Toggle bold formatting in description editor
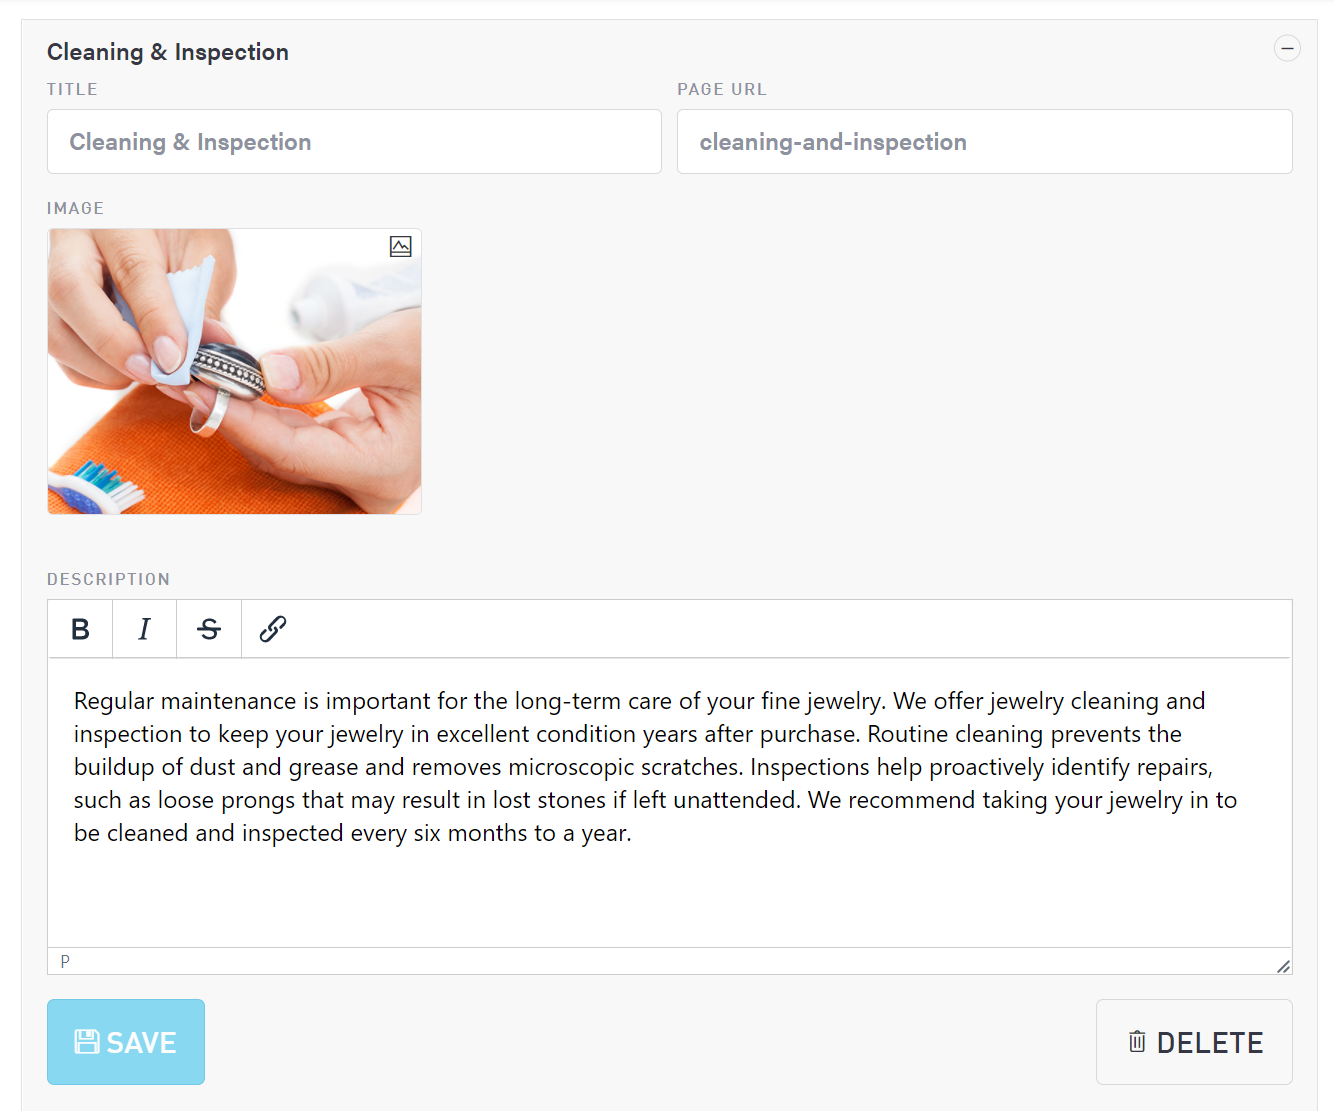Image resolution: width=1334 pixels, height=1111 pixels. point(80,629)
